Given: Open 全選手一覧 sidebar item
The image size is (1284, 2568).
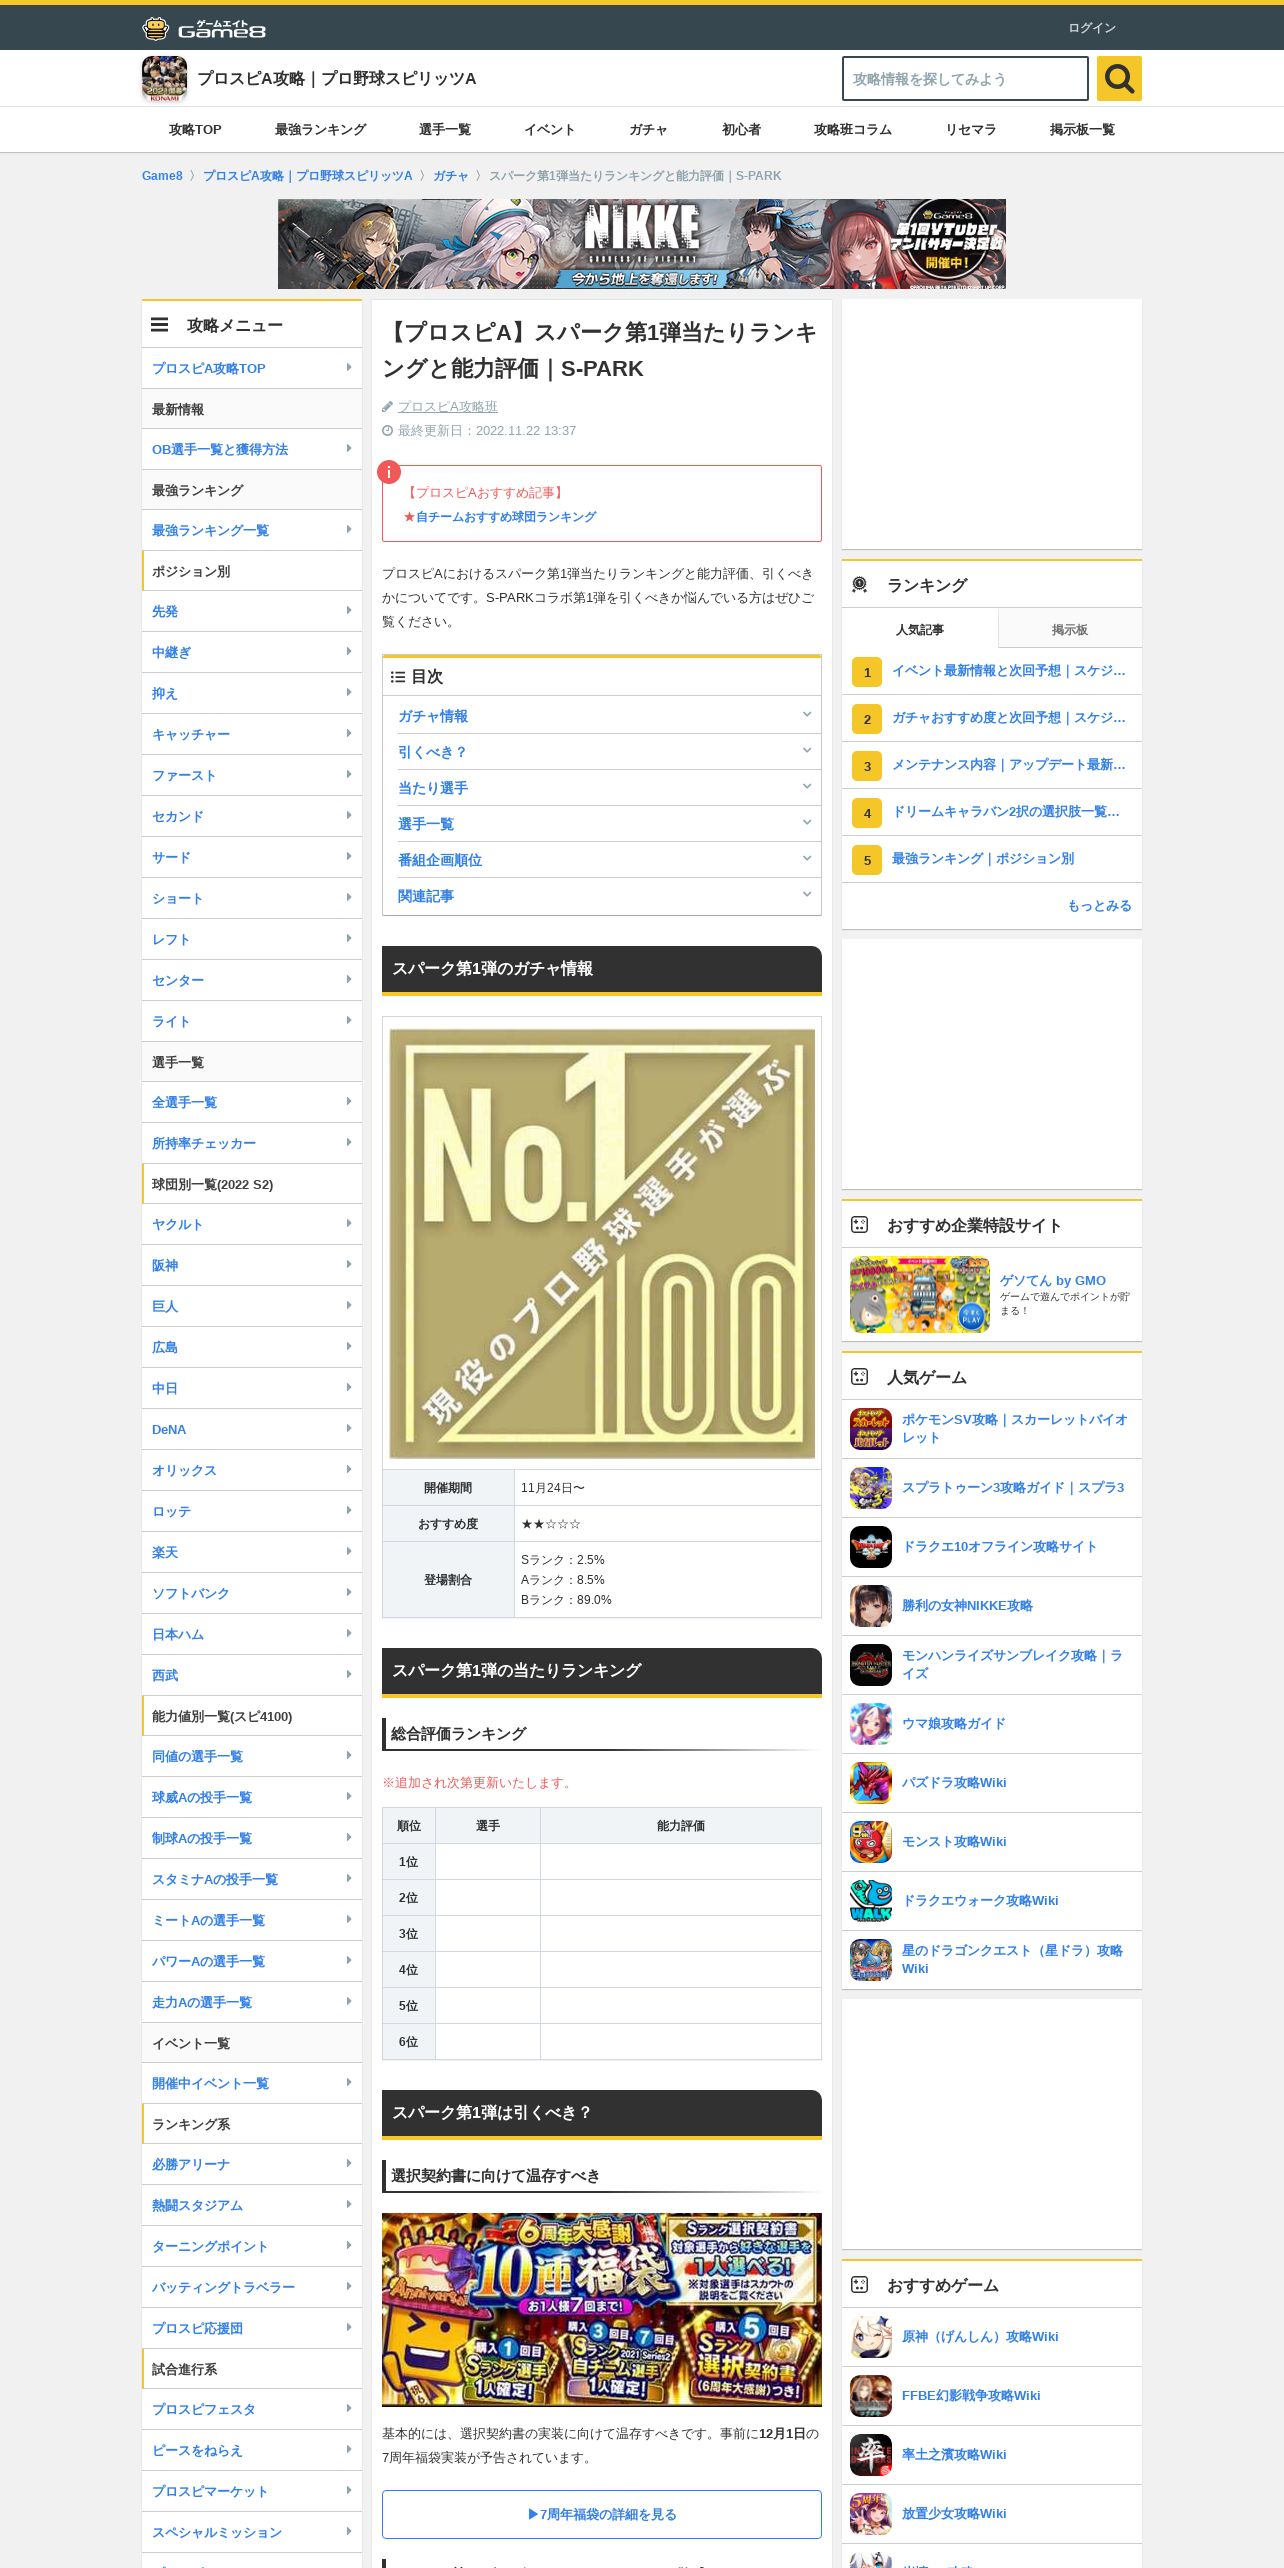Looking at the screenshot, I should (x=252, y=1102).
